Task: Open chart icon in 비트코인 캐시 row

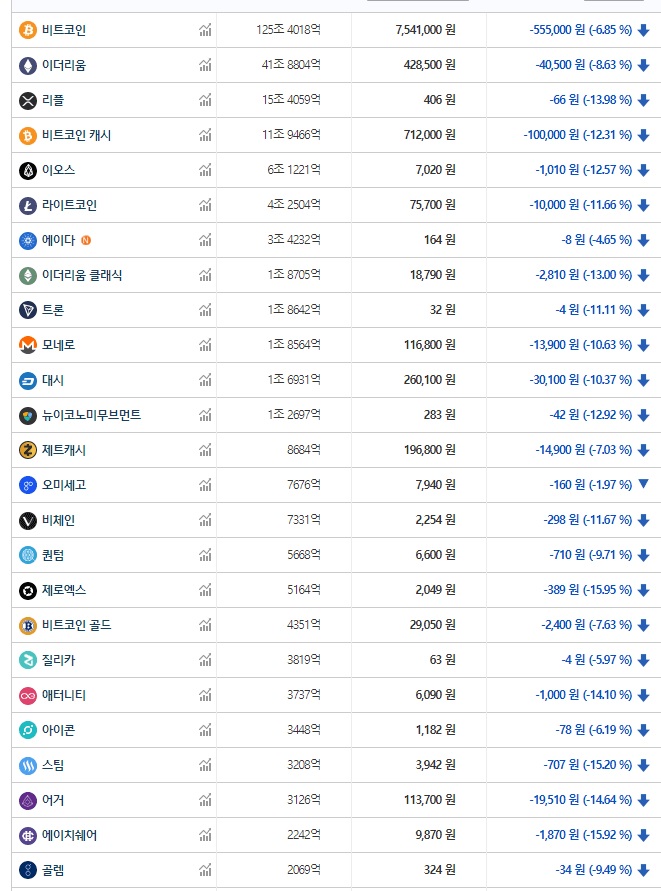Action: [205, 135]
